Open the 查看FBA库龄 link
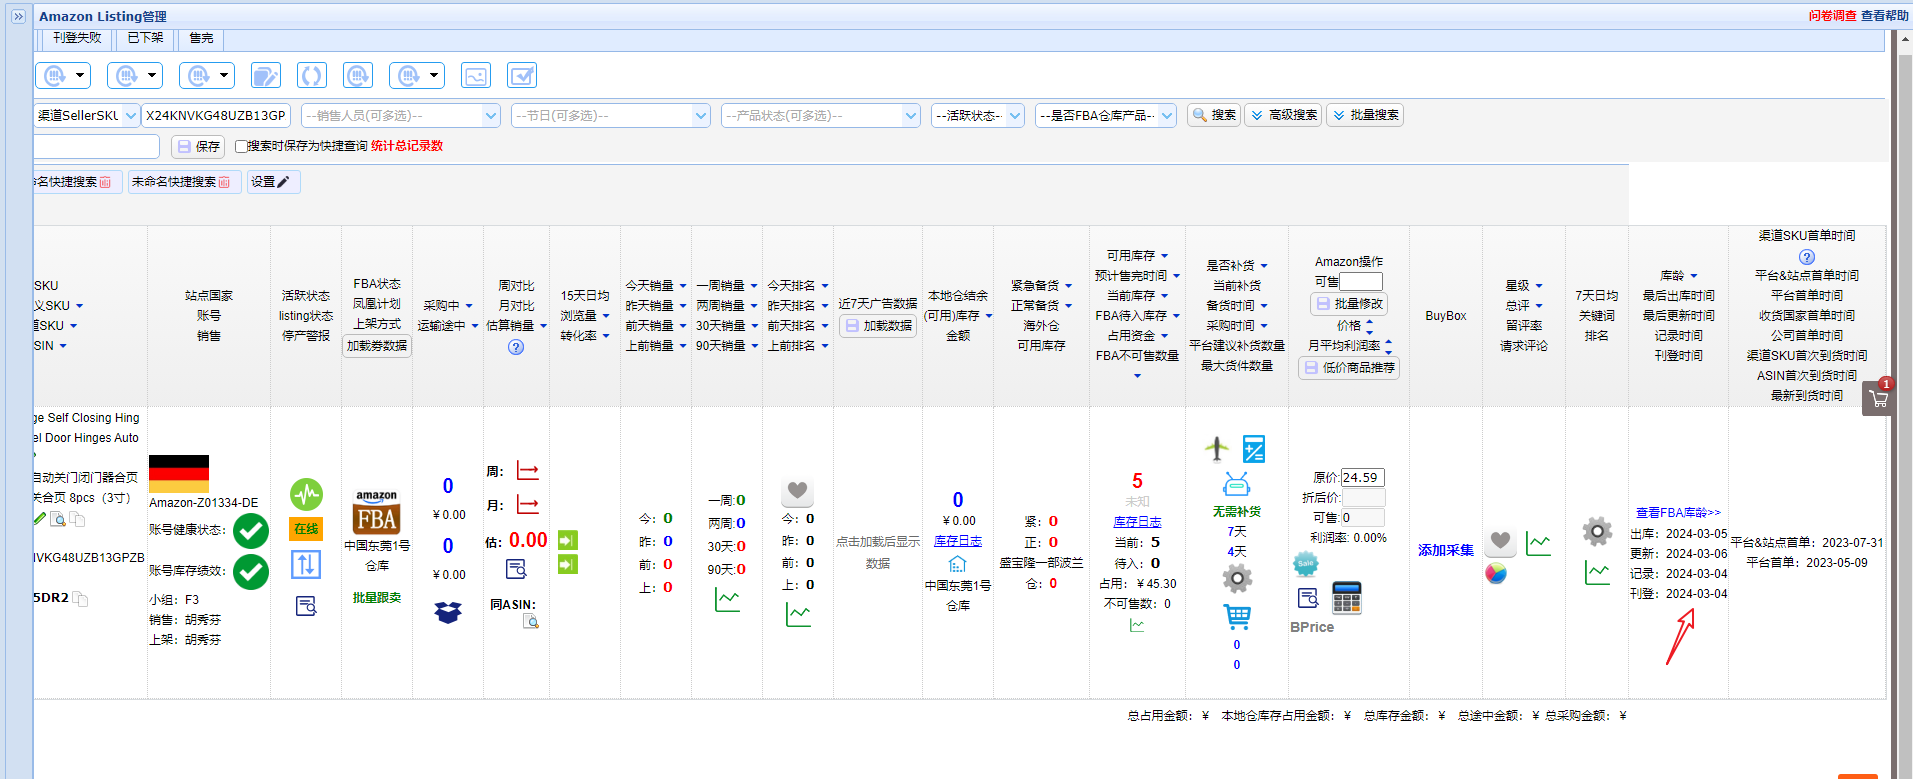 [1678, 512]
